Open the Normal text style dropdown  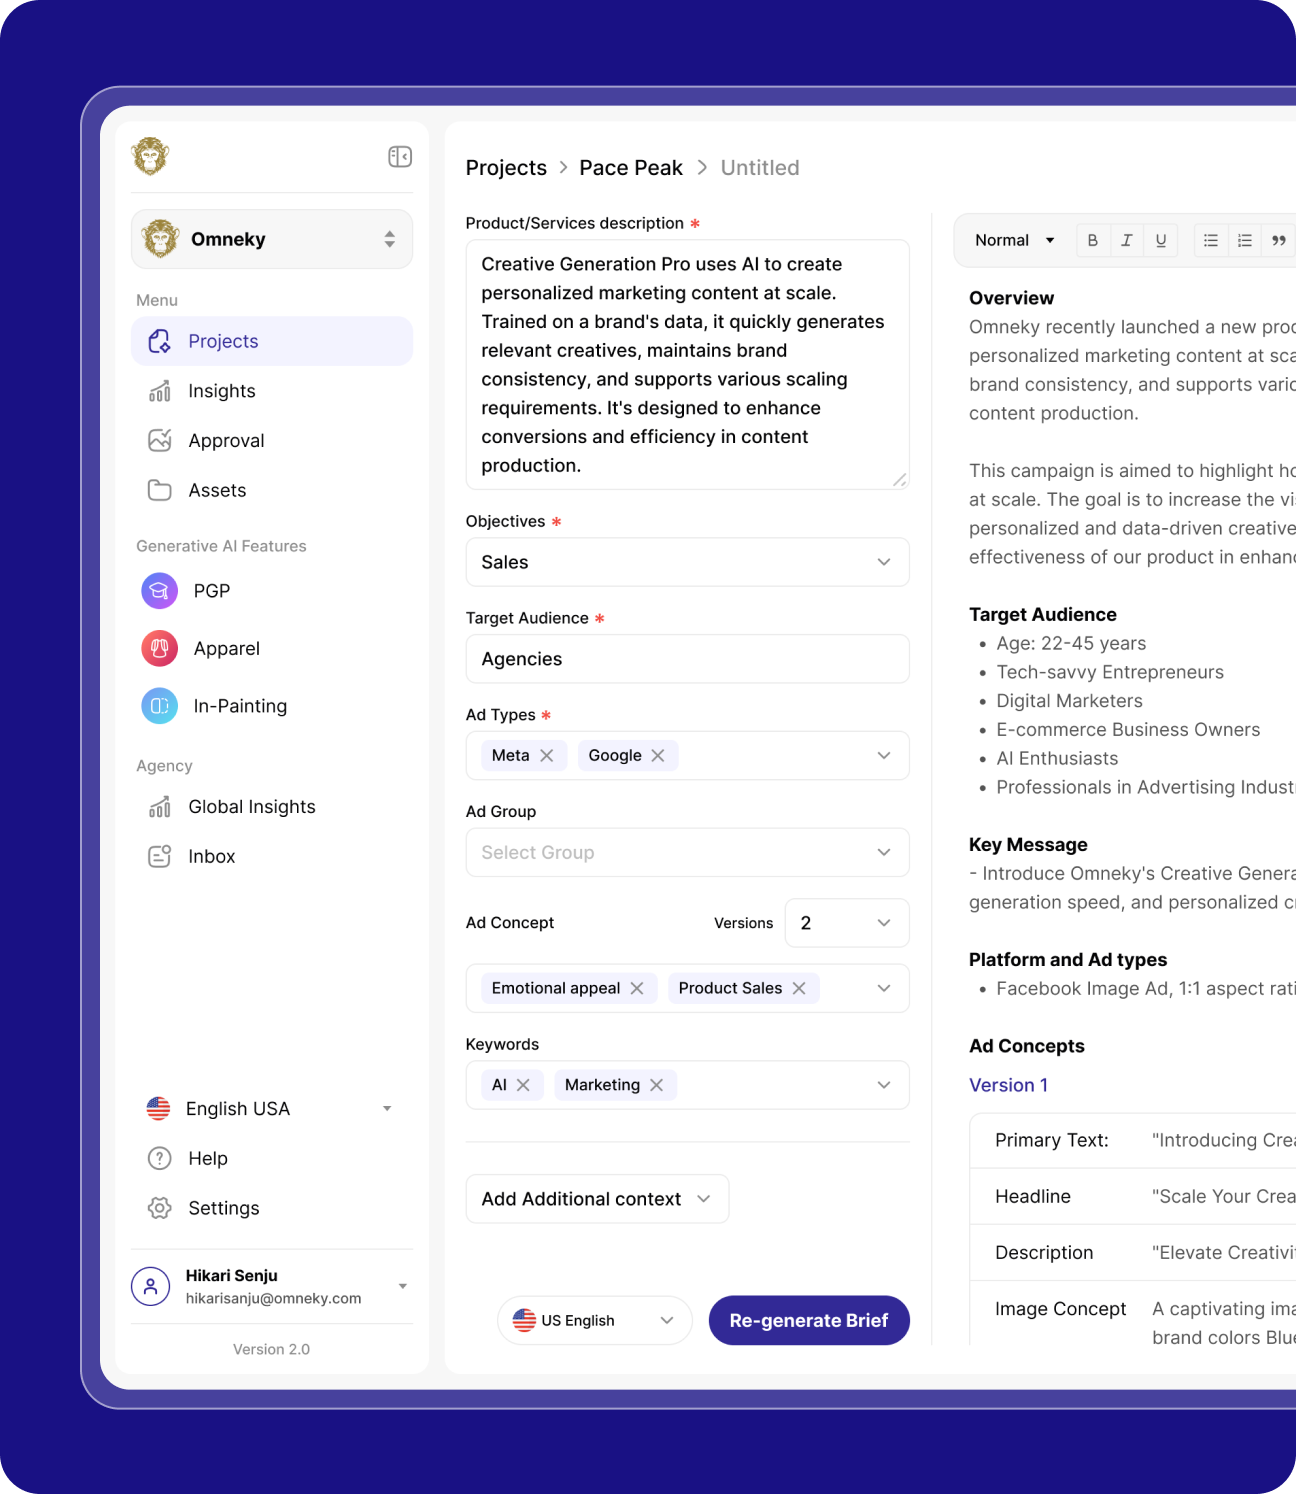point(1015,240)
